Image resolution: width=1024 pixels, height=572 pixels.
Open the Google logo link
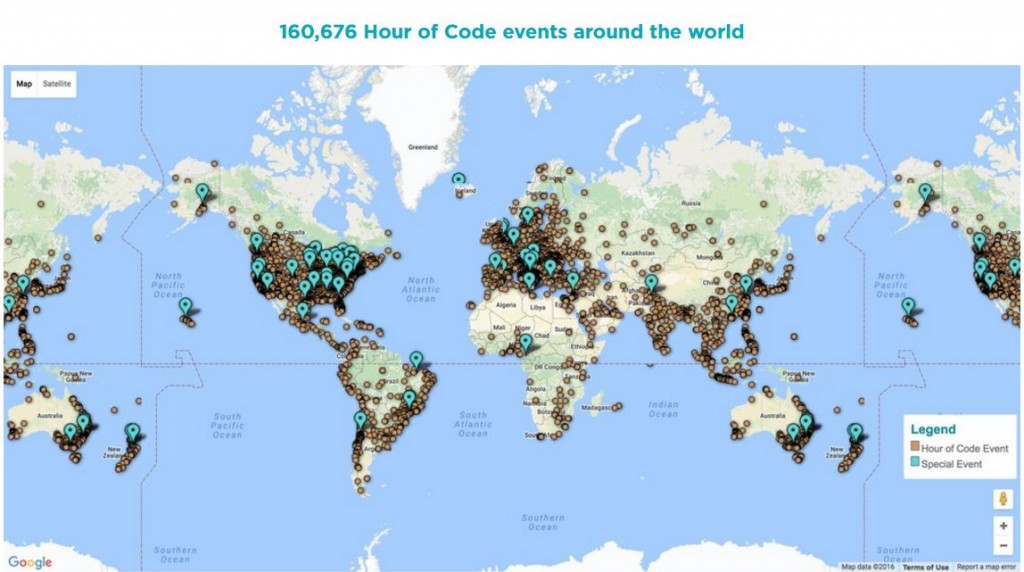pos(30,562)
